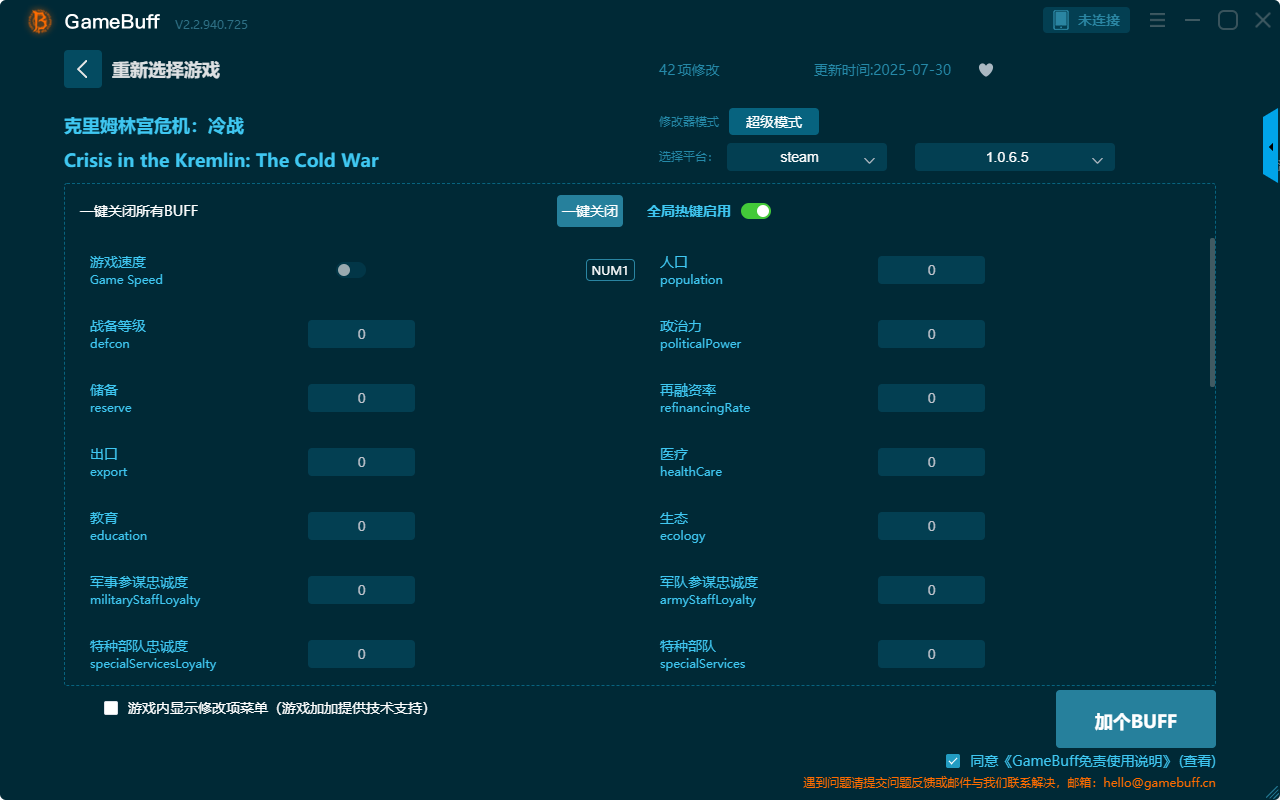Click the 未连接 connection button
1280x800 pixels.
point(1087,20)
